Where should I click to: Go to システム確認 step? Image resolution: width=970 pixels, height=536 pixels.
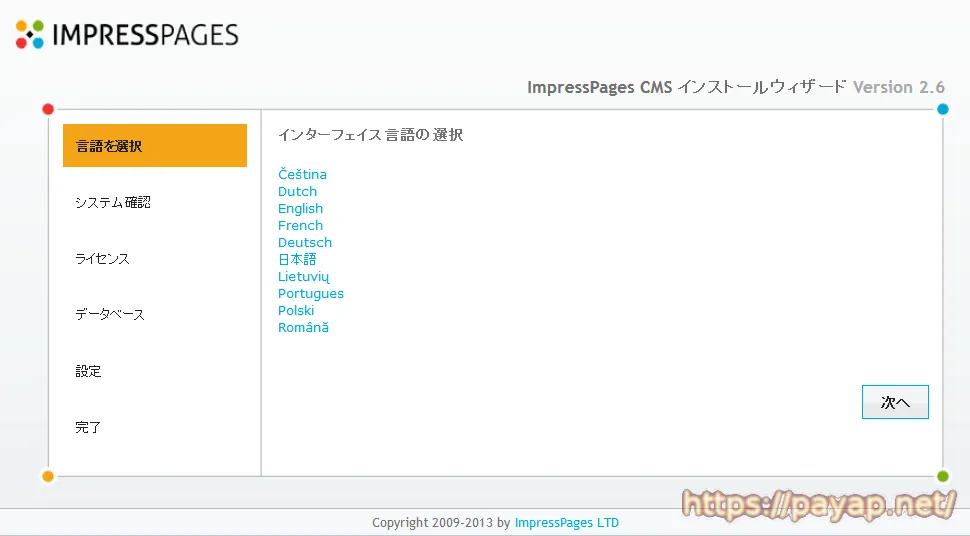113,202
